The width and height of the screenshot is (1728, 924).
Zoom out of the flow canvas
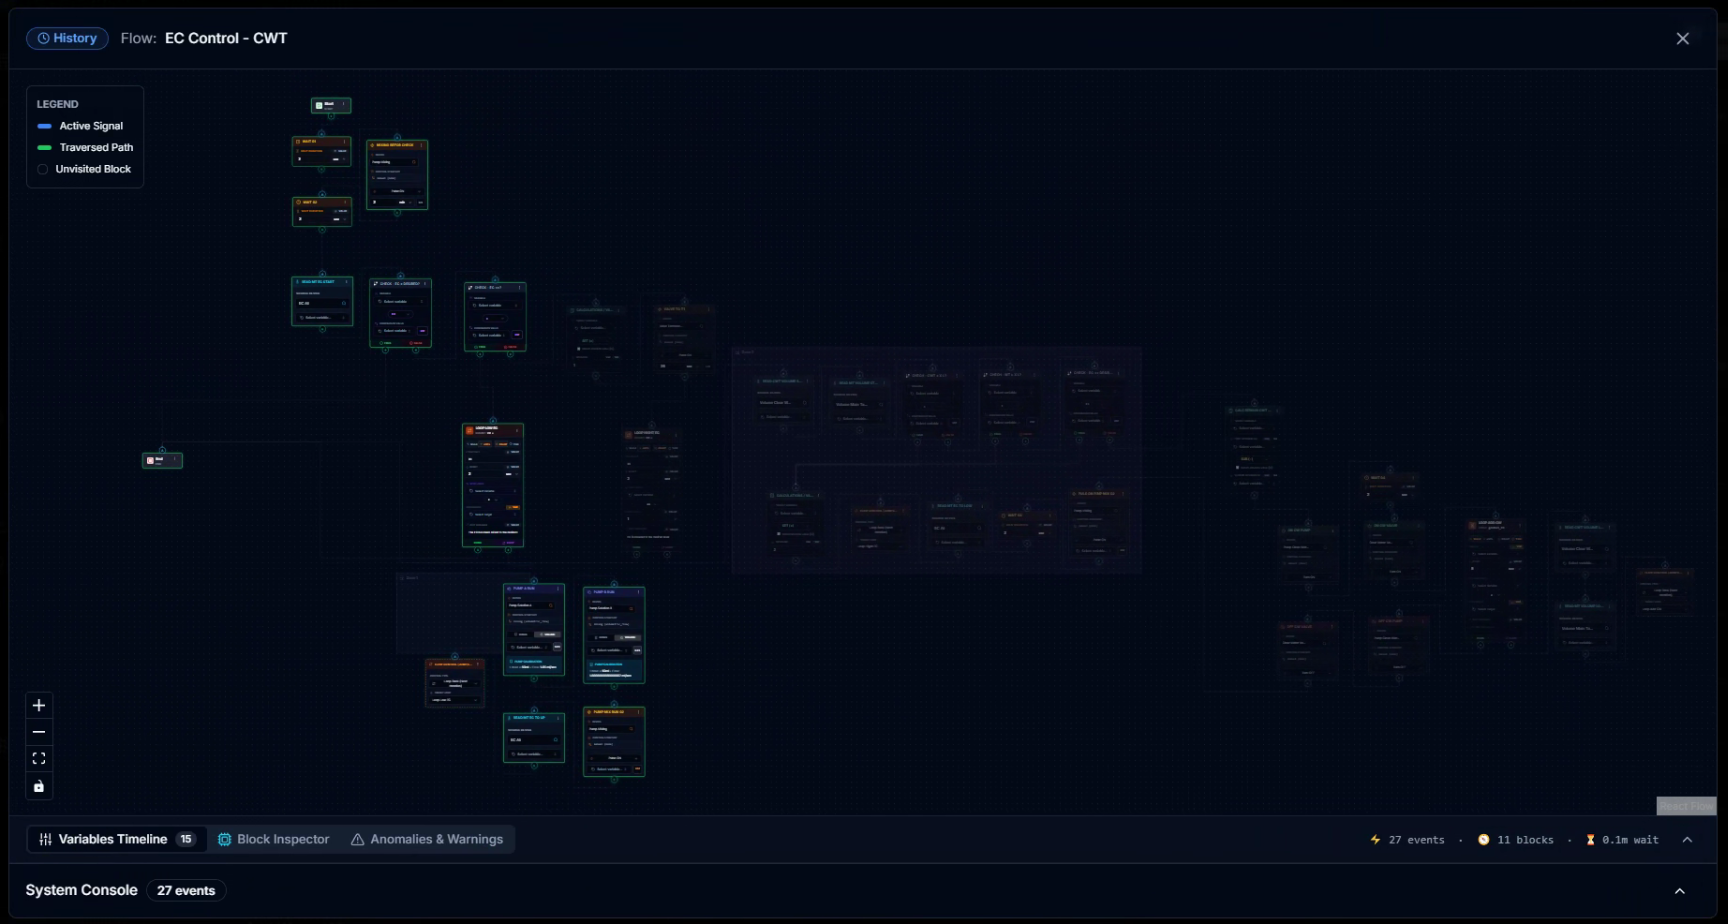click(39, 732)
